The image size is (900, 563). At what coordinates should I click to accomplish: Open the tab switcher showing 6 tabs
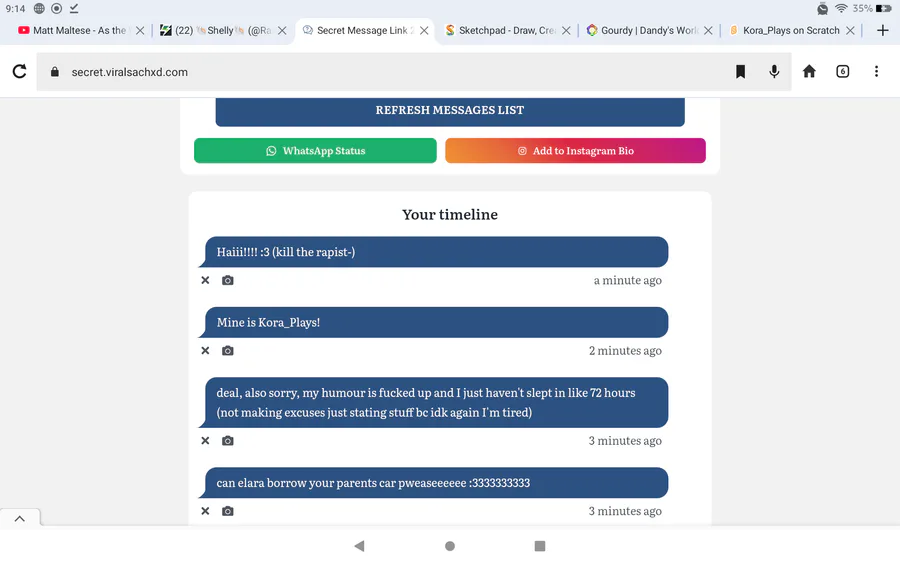point(843,72)
